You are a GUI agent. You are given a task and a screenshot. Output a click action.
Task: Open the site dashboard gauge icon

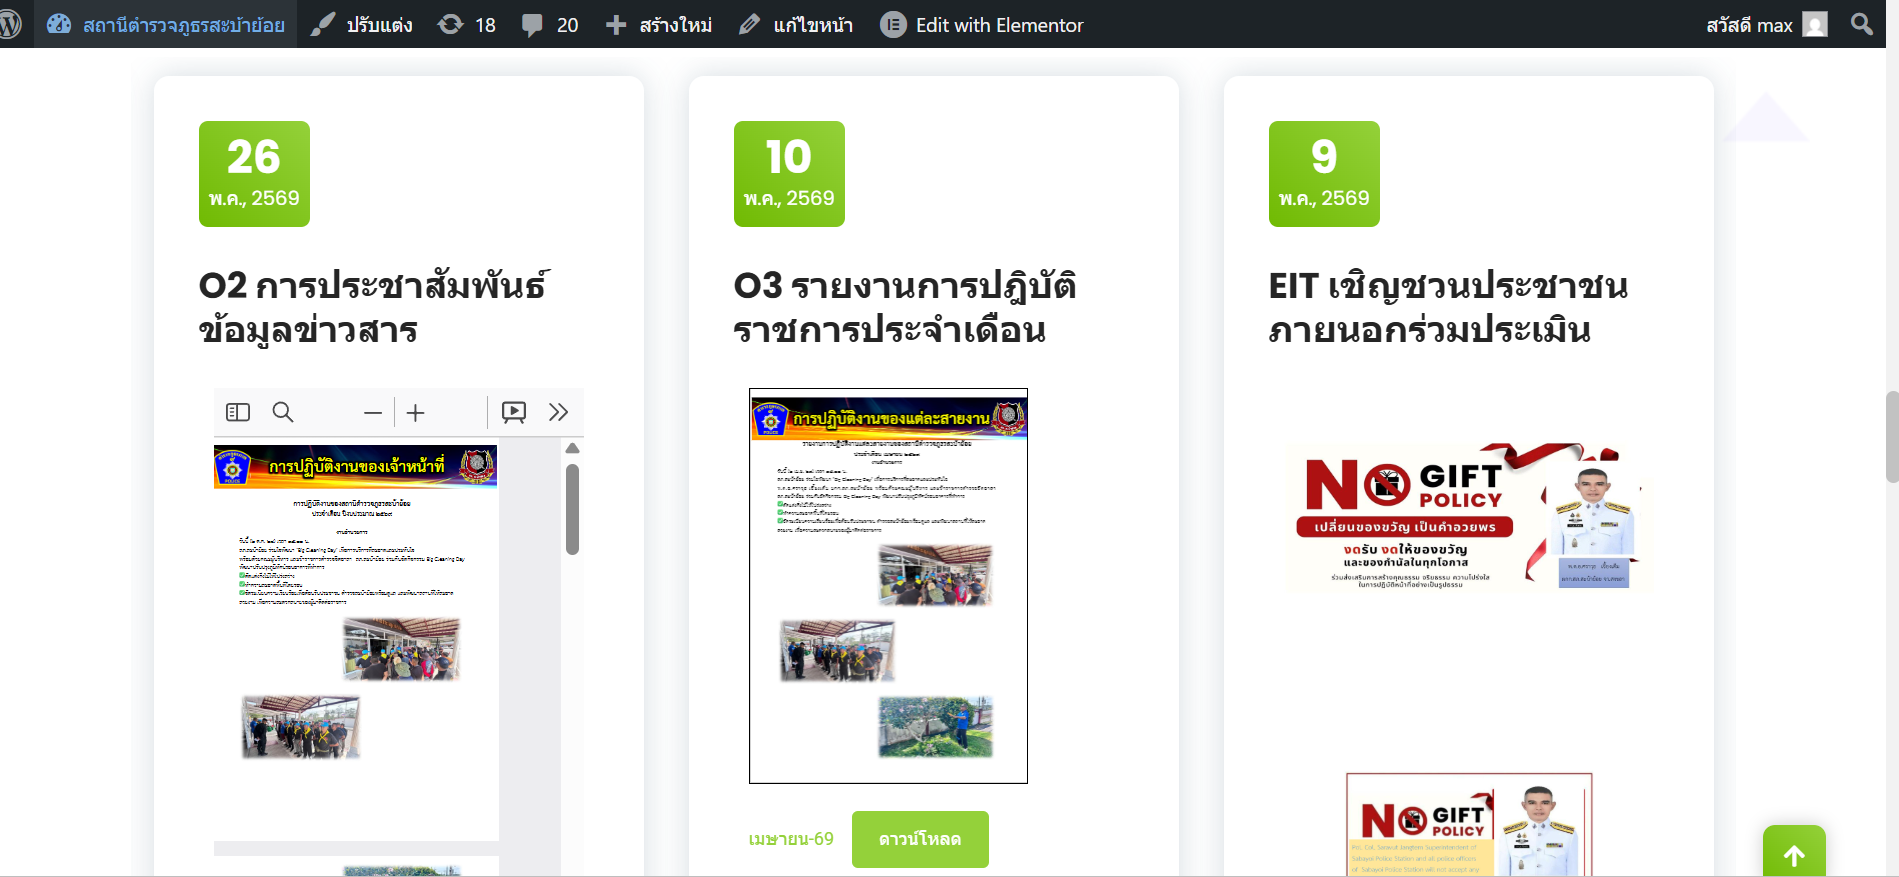59,24
